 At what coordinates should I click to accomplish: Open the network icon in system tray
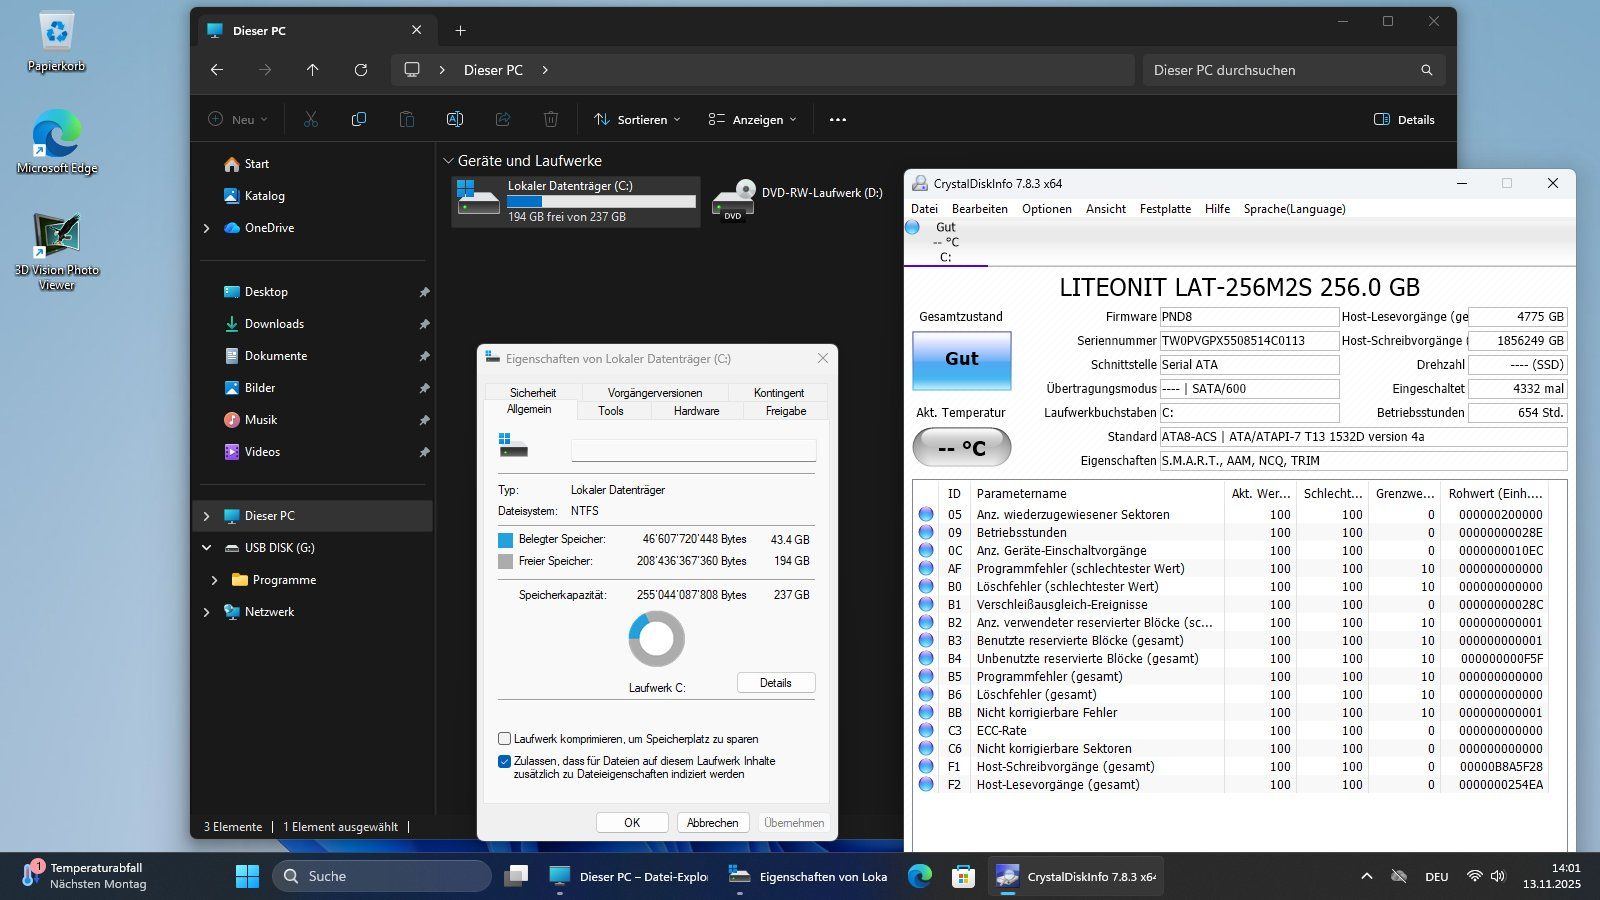click(1474, 876)
